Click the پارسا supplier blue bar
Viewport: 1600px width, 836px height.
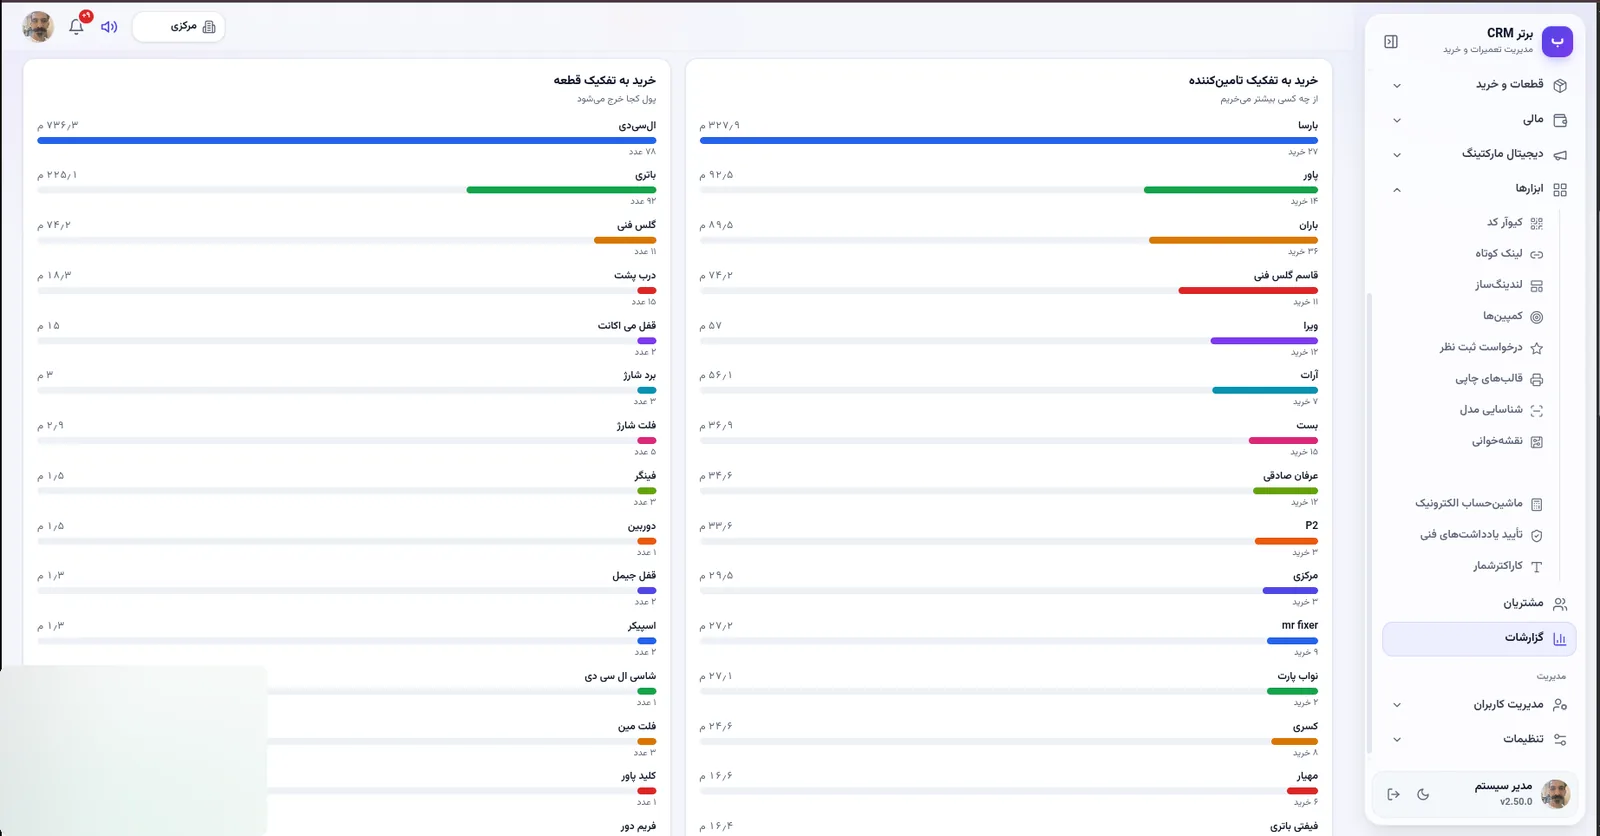1009,140
